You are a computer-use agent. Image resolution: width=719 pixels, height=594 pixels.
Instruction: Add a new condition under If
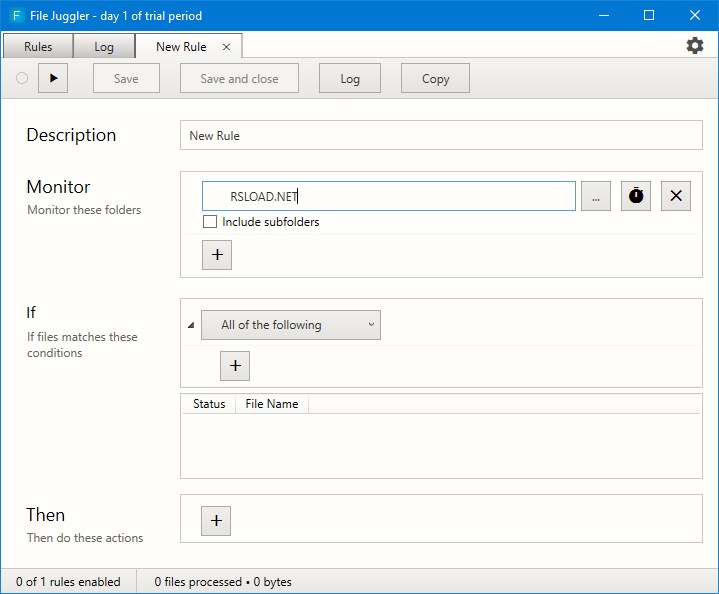point(235,366)
